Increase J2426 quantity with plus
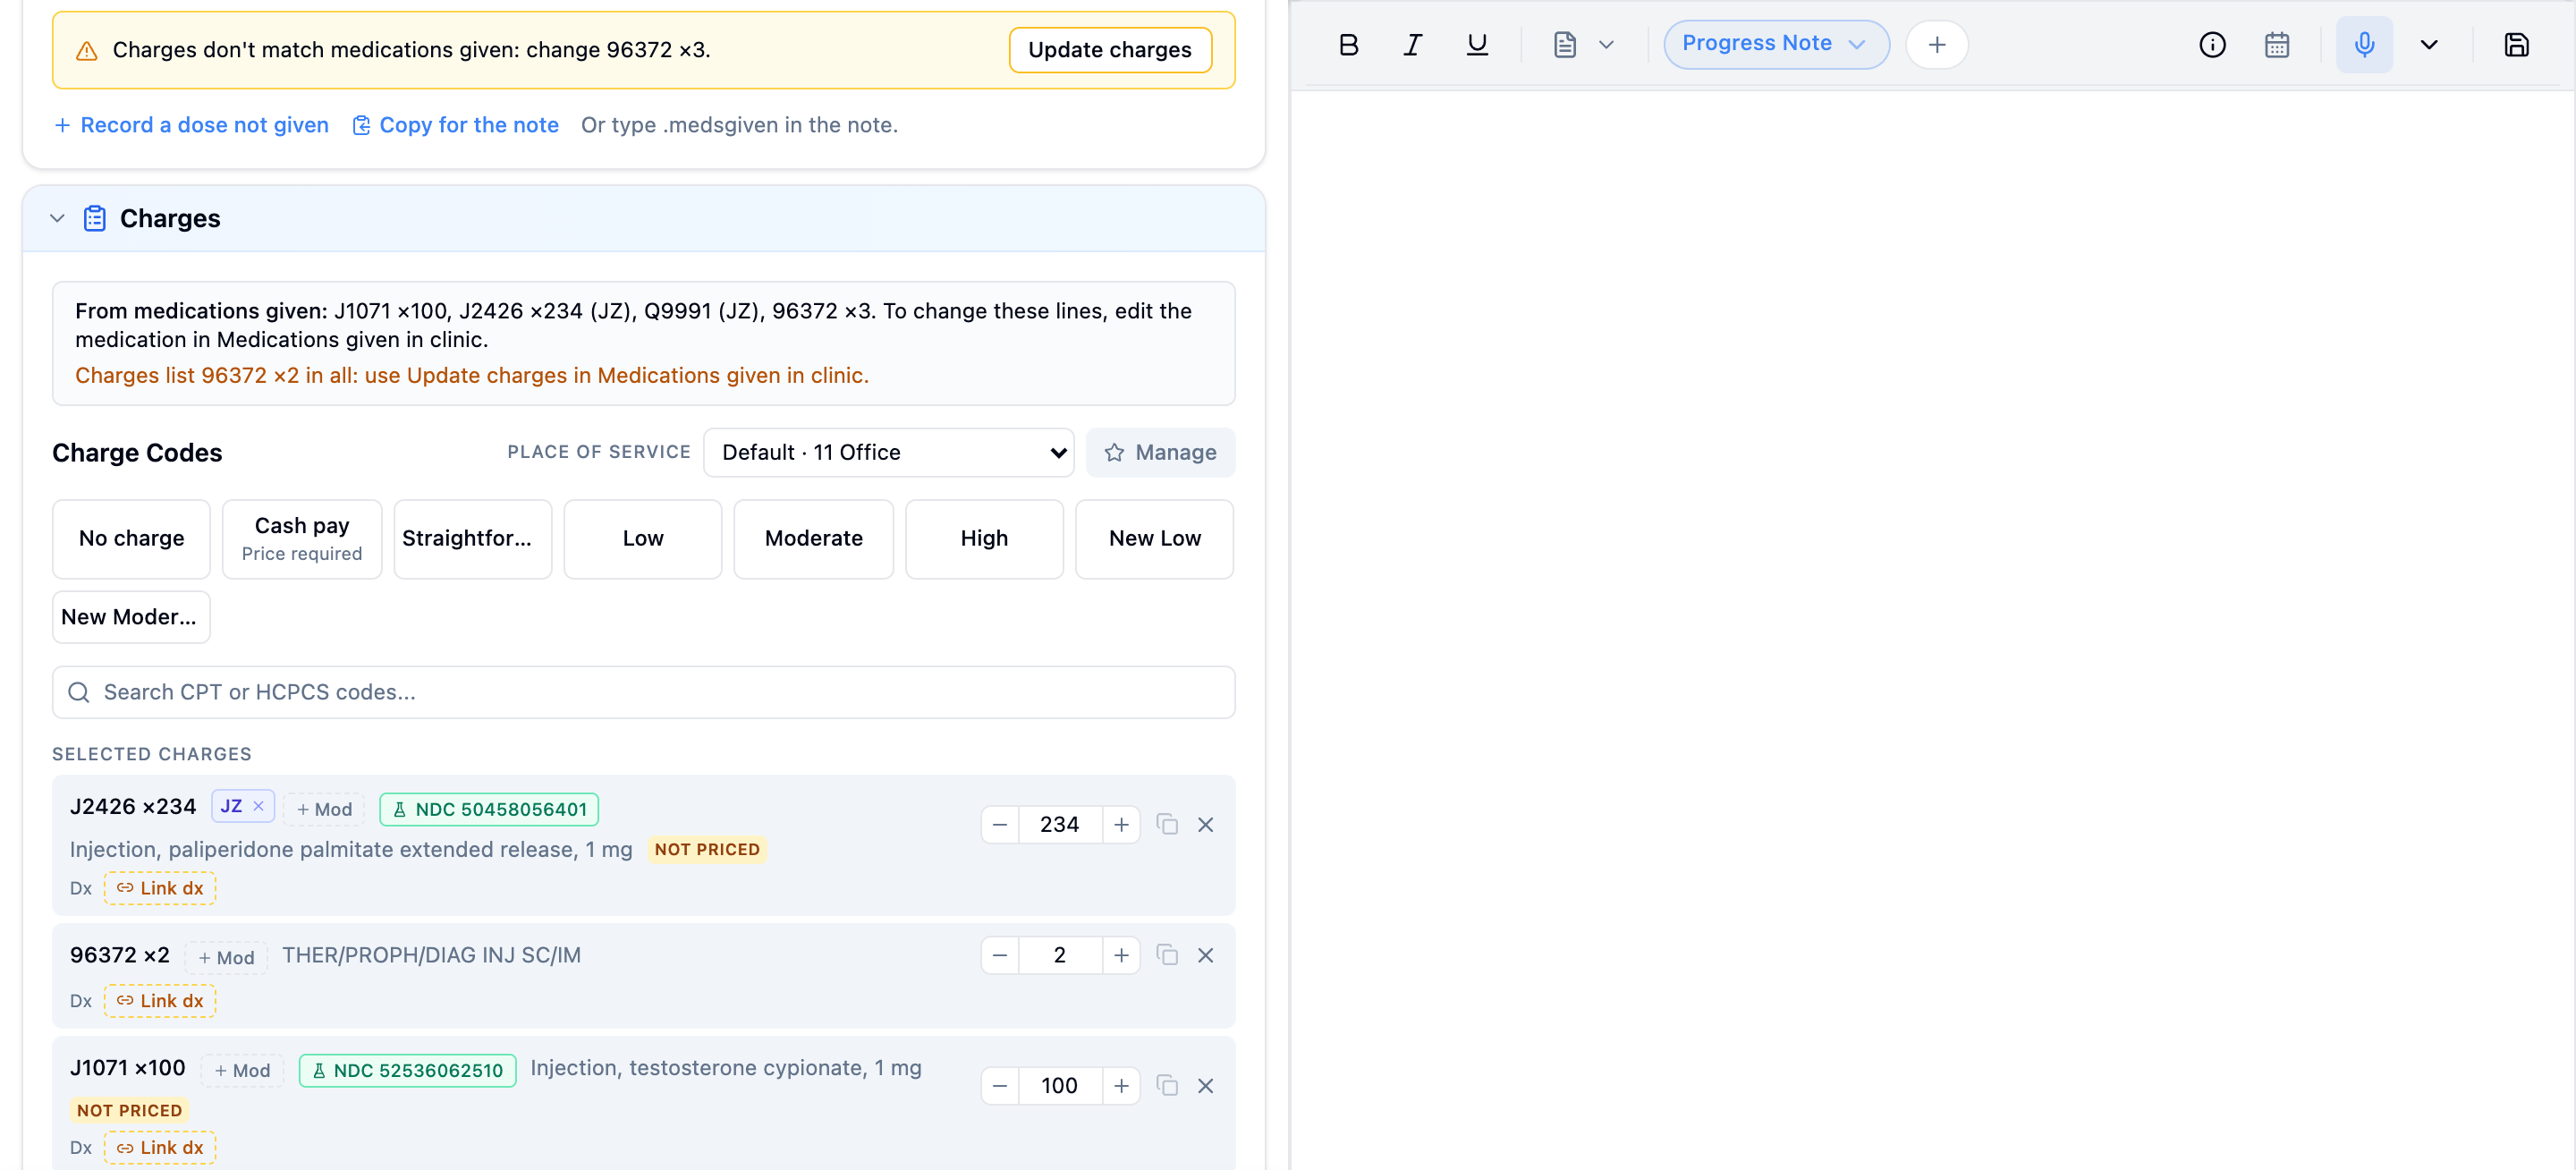The image size is (2576, 1170). (x=1121, y=824)
